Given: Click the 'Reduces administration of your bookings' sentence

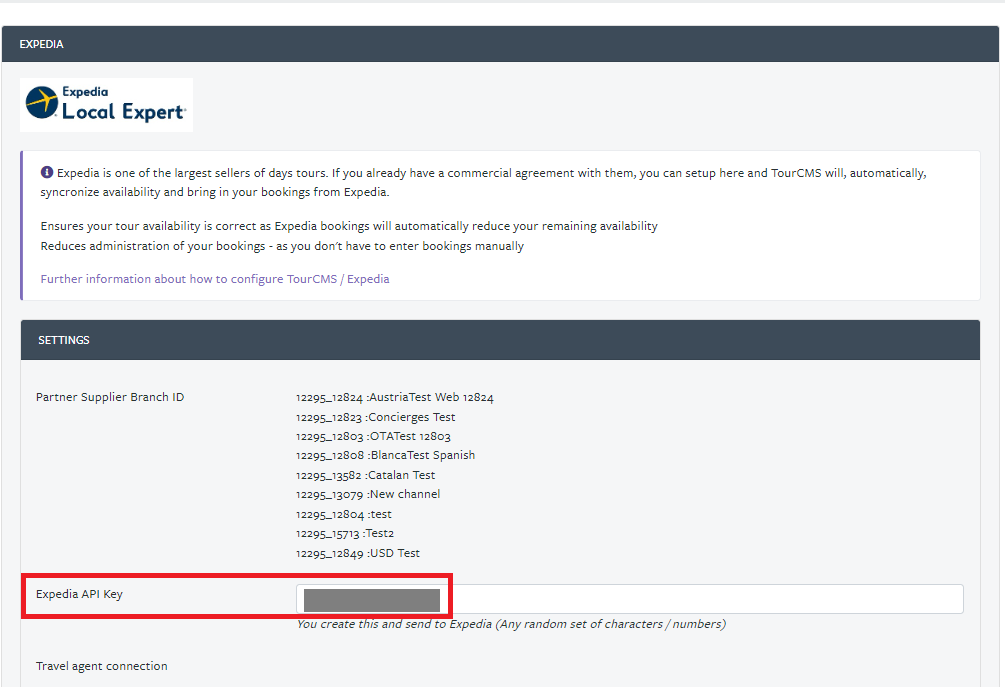Looking at the screenshot, I should 282,246.
